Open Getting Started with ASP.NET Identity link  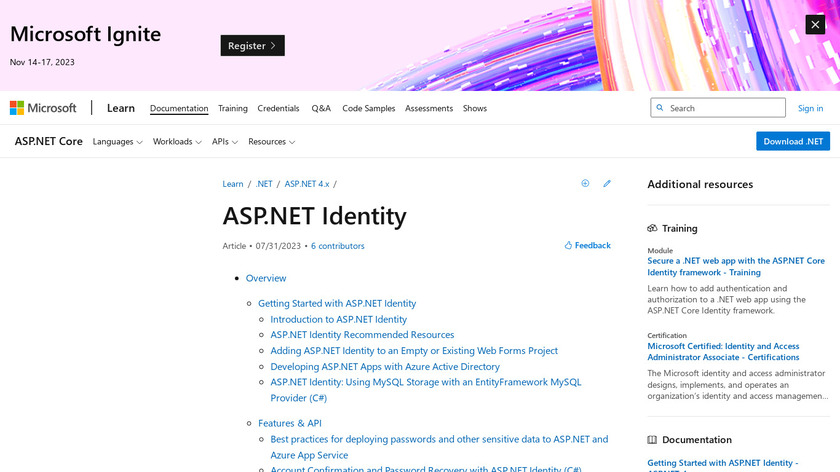[x=337, y=303]
